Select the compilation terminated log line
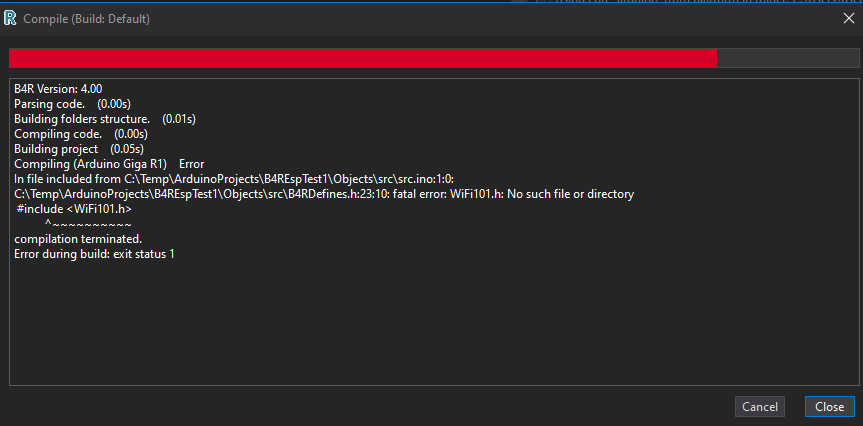 pyautogui.click(x=78, y=239)
